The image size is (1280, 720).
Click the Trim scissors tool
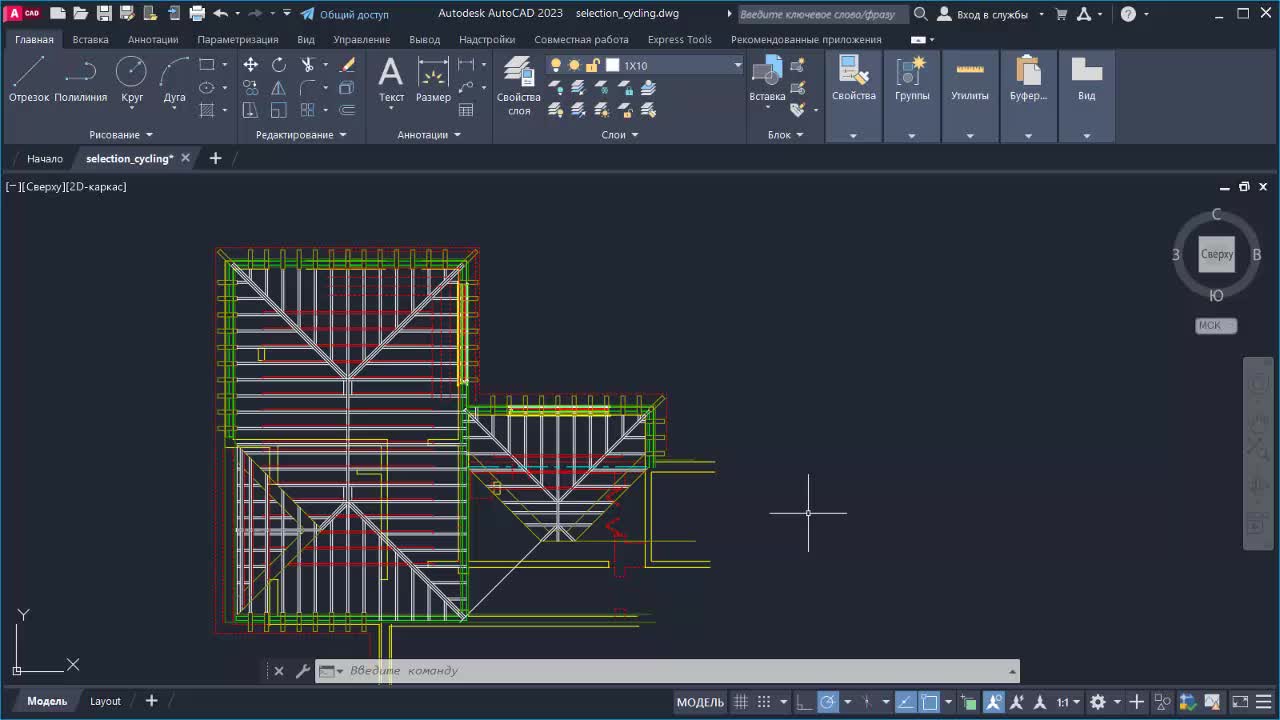tap(308, 65)
